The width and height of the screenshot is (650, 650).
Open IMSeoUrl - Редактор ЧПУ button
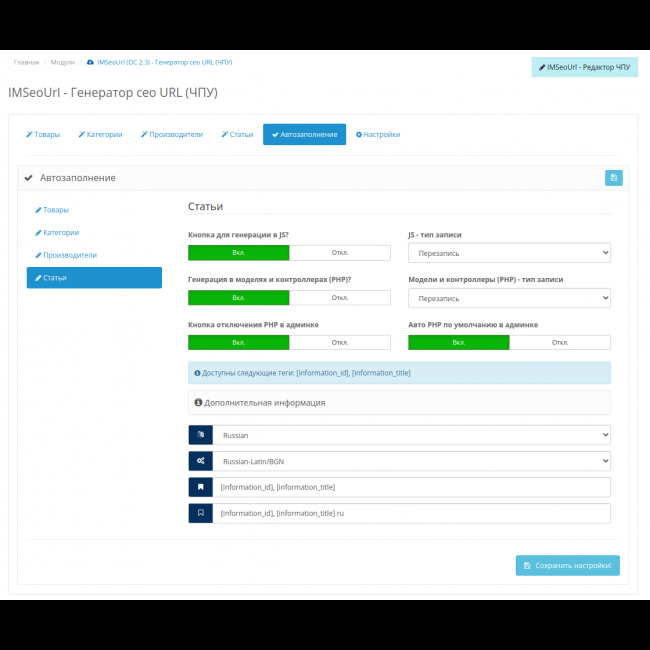click(x=584, y=67)
